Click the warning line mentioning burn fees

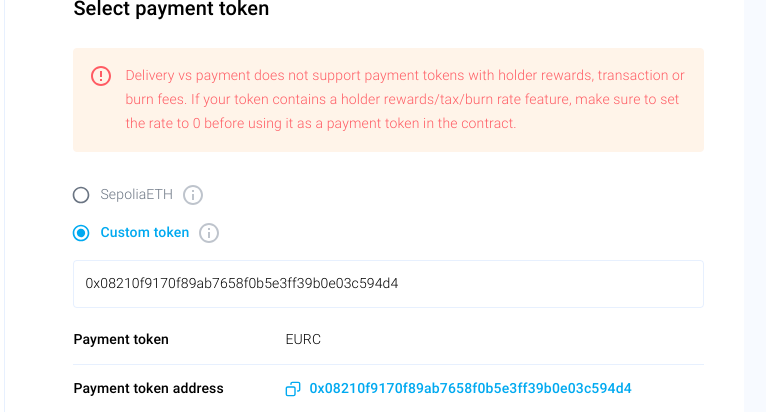pyautogui.click(x=400, y=100)
